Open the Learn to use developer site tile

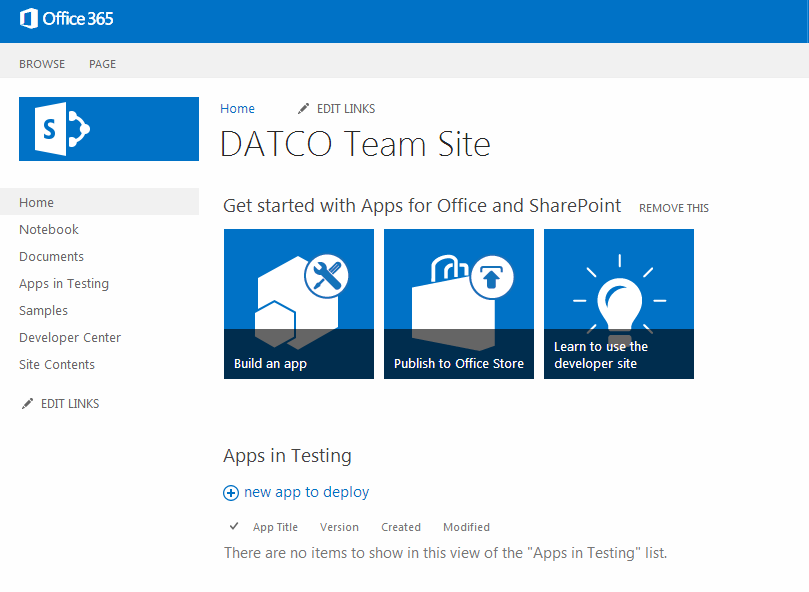(x=619, y=304)
